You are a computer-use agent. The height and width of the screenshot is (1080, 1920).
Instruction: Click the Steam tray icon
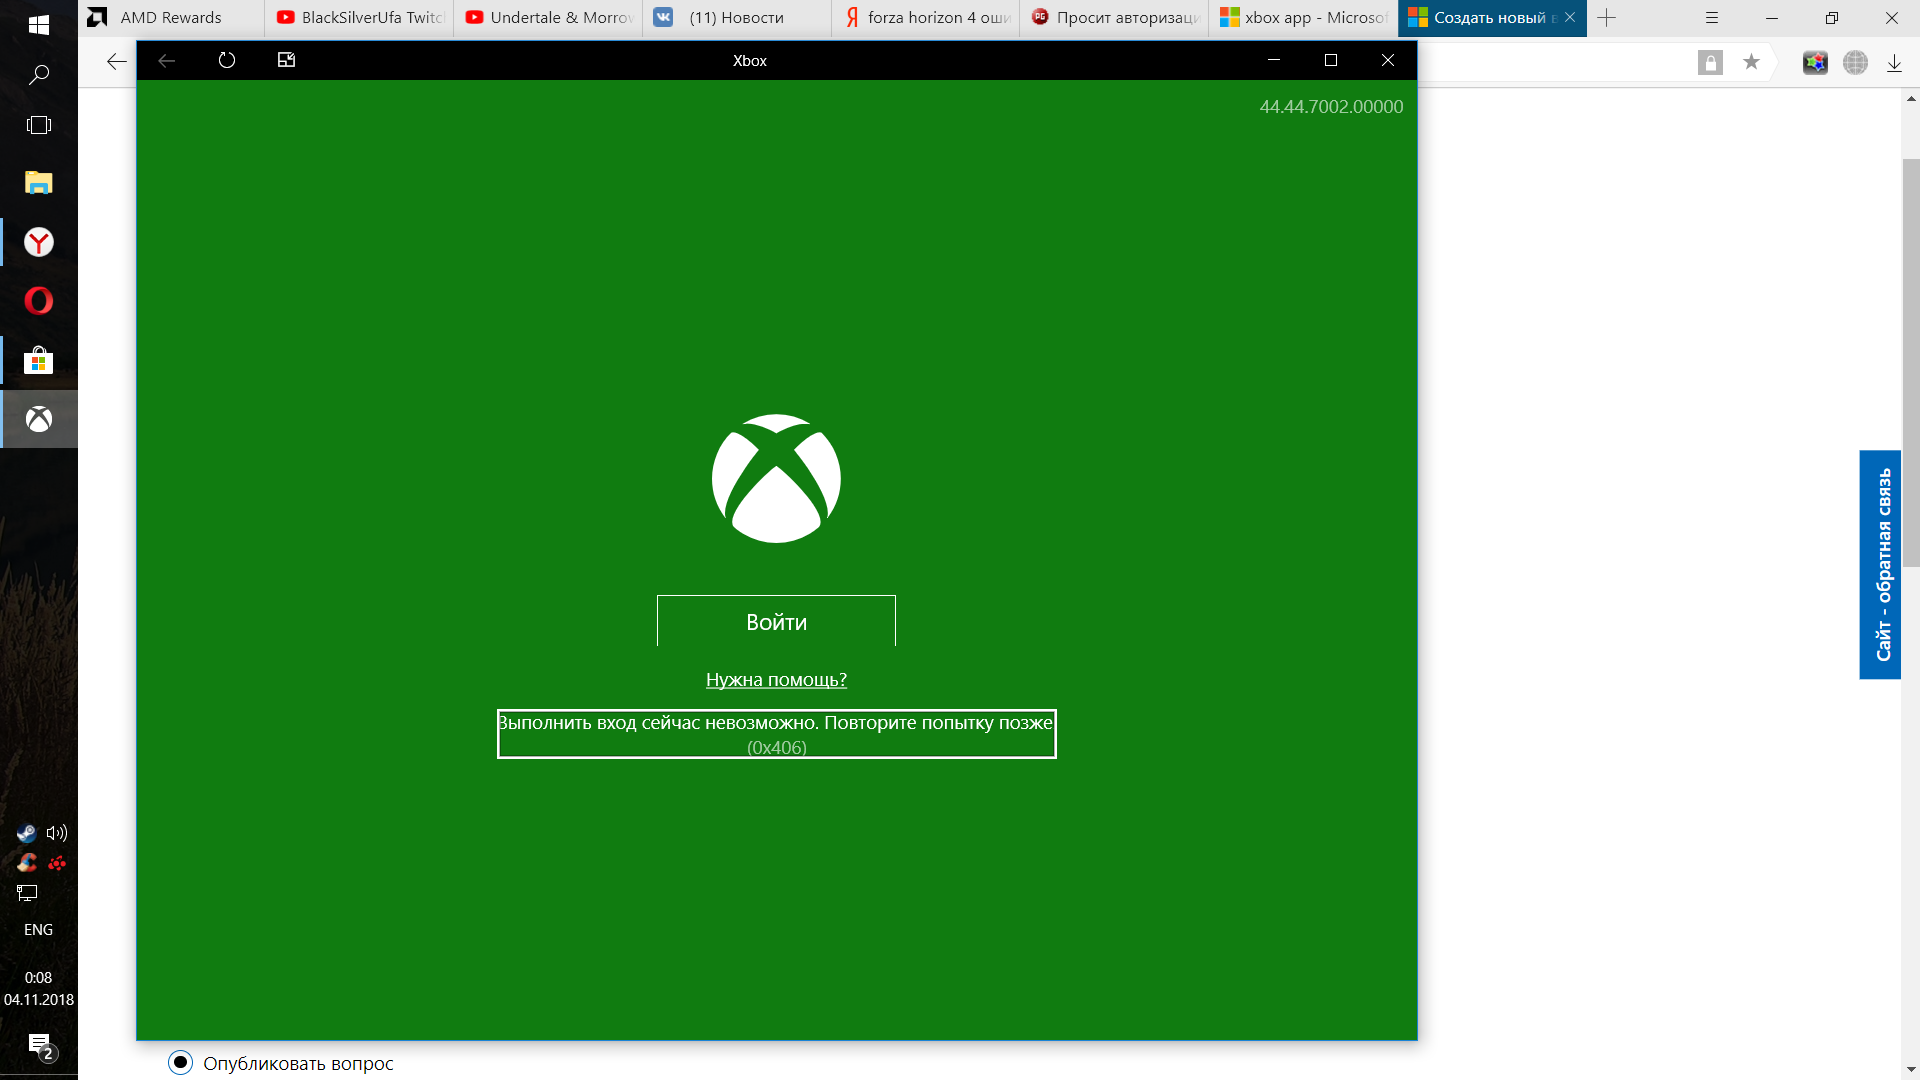(x=27, y=833)
